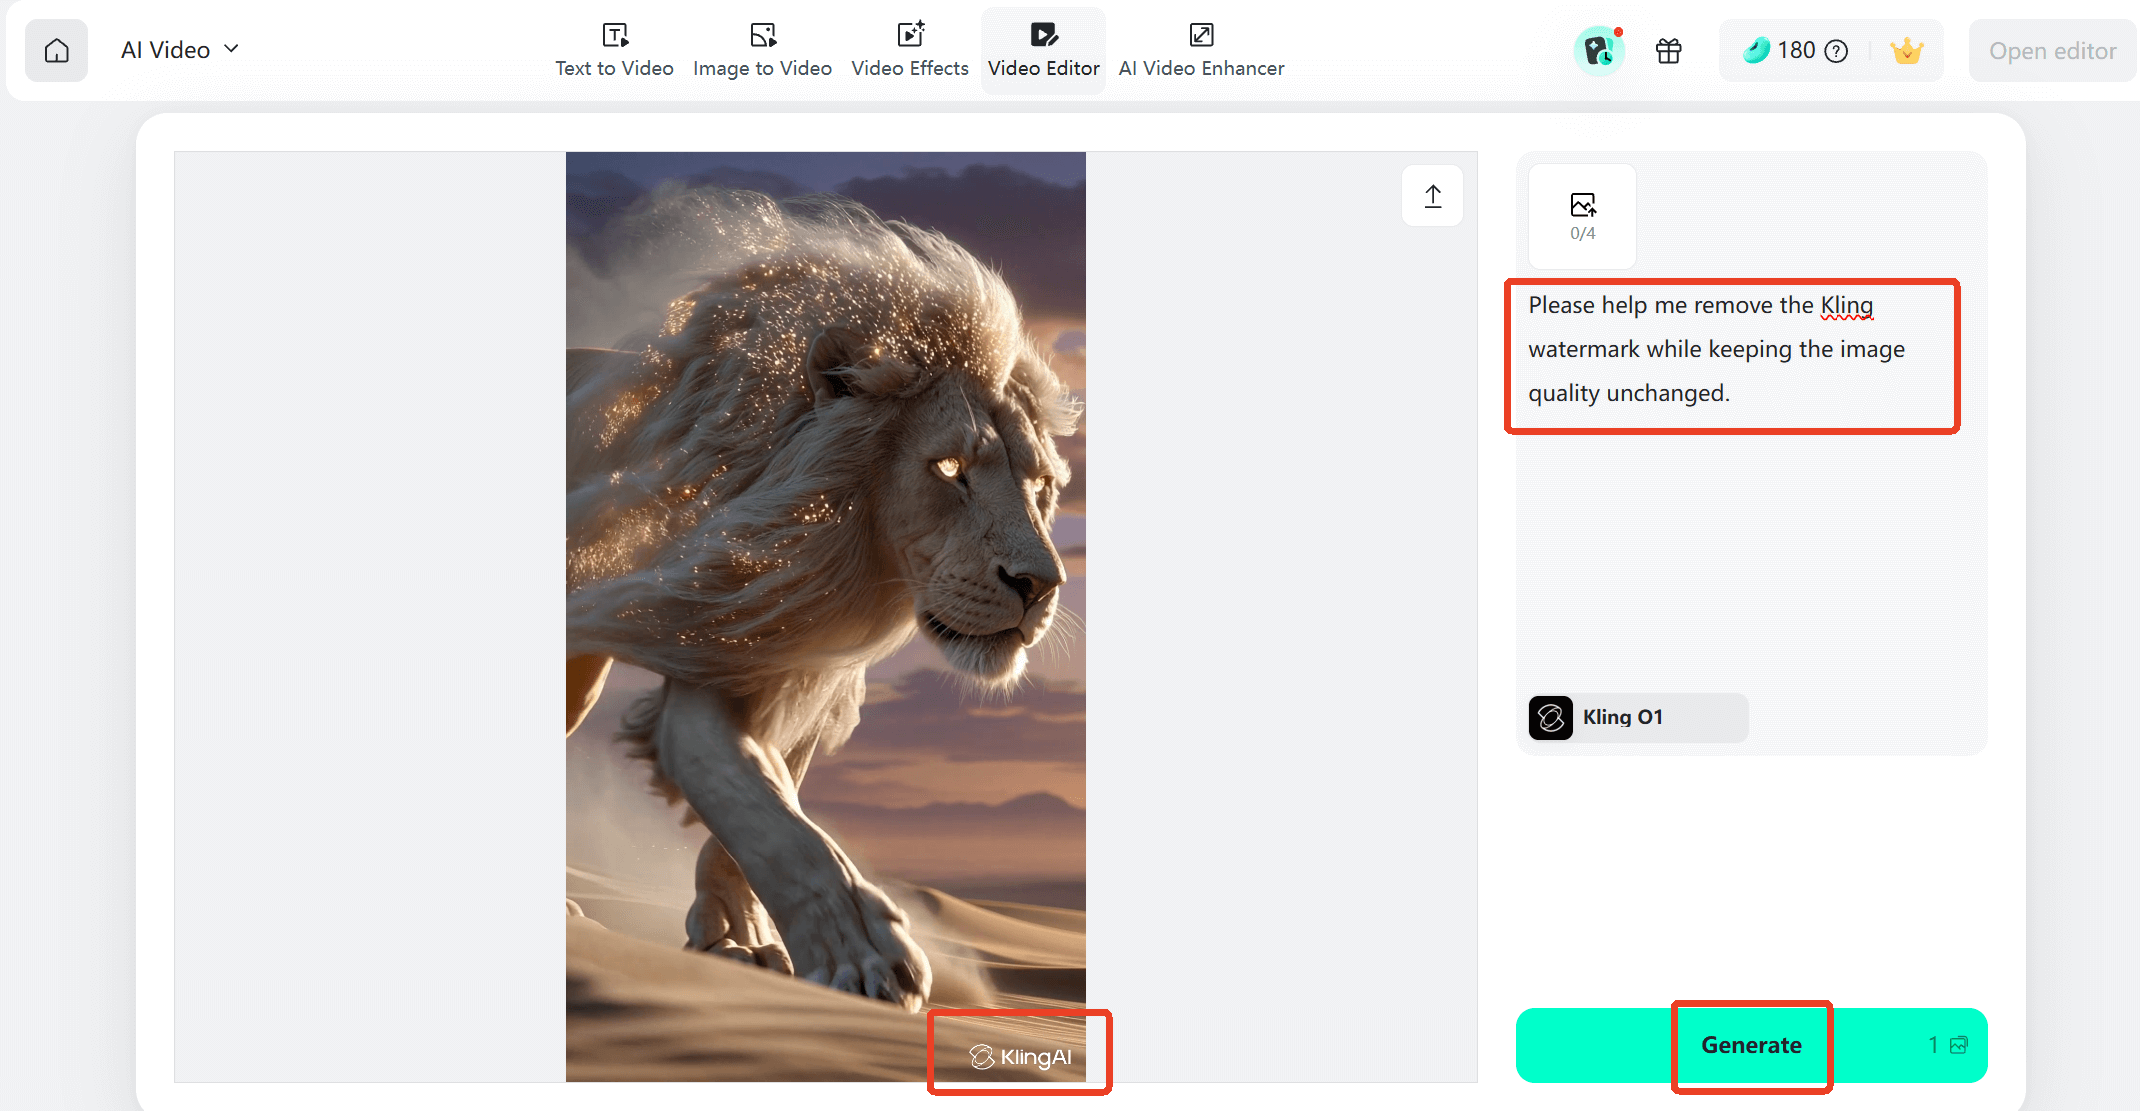Screen dimensions: 2140x1111
Task: Open the AI Video Enhancer tool
Action: [1201, 49]
